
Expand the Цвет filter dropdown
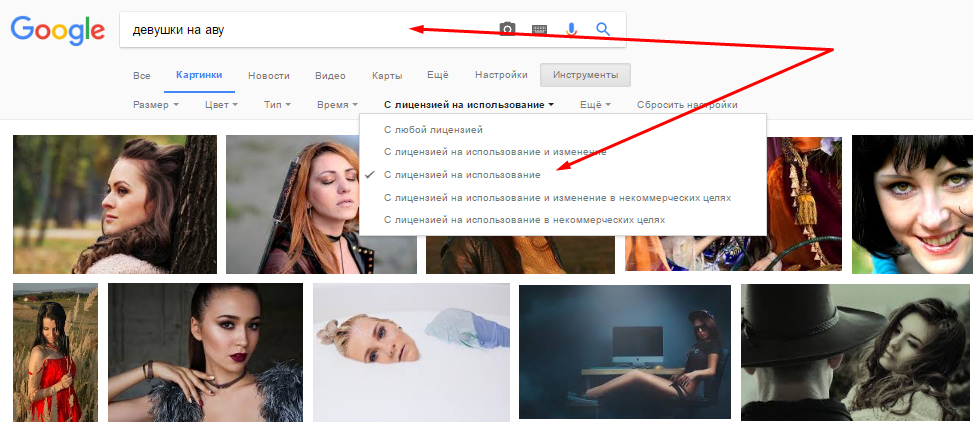220,105
